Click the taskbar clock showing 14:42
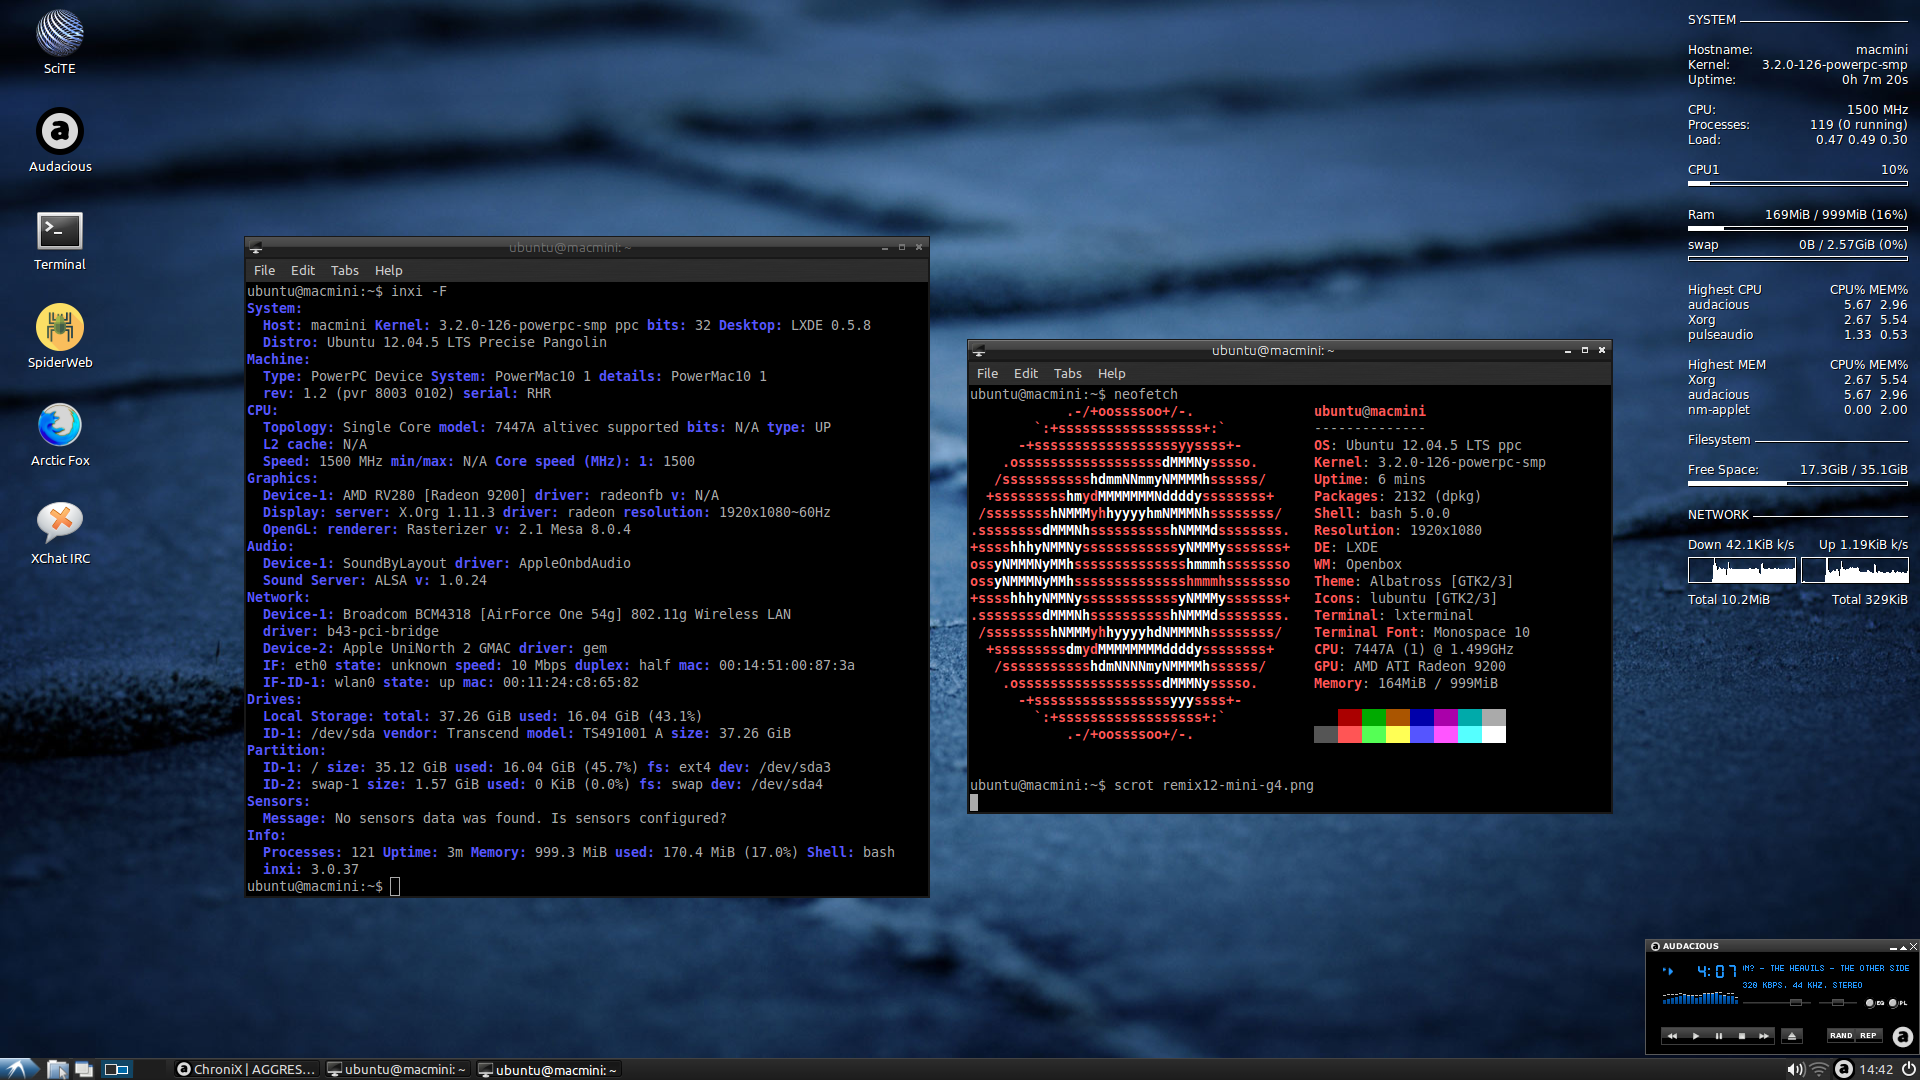Image resolution: width=1920 pixels, height=1080 pixels. pyautogui.click(x=1876, y=1069)
